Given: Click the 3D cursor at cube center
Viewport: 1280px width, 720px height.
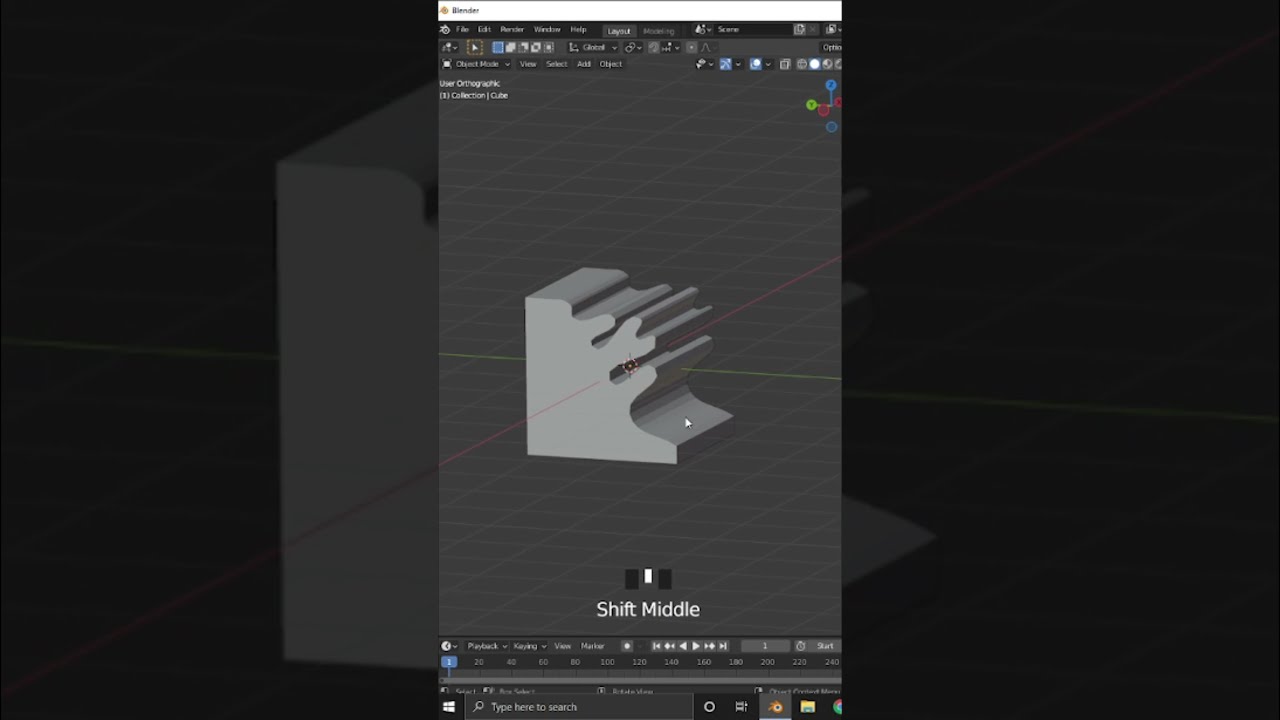Looking at the screenshot, I should (x=629, y=366).
